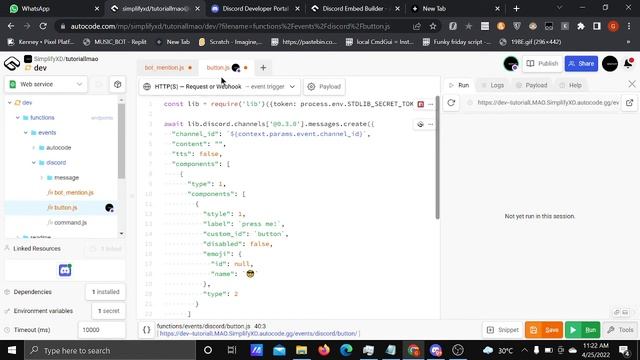
Task: Click the red secret token warning icon
Action: click(421, 104)
